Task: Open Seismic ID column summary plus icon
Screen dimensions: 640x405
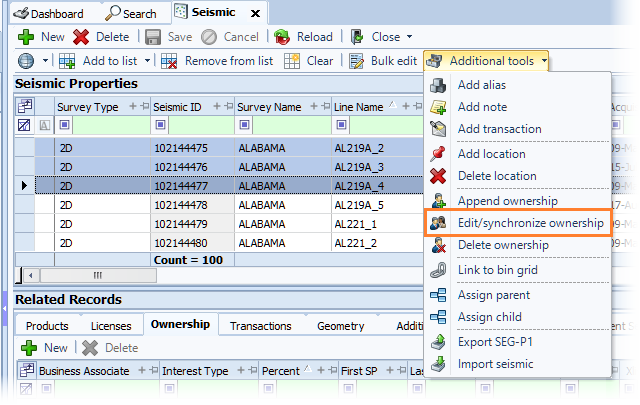Action: (x=217, y=107)
